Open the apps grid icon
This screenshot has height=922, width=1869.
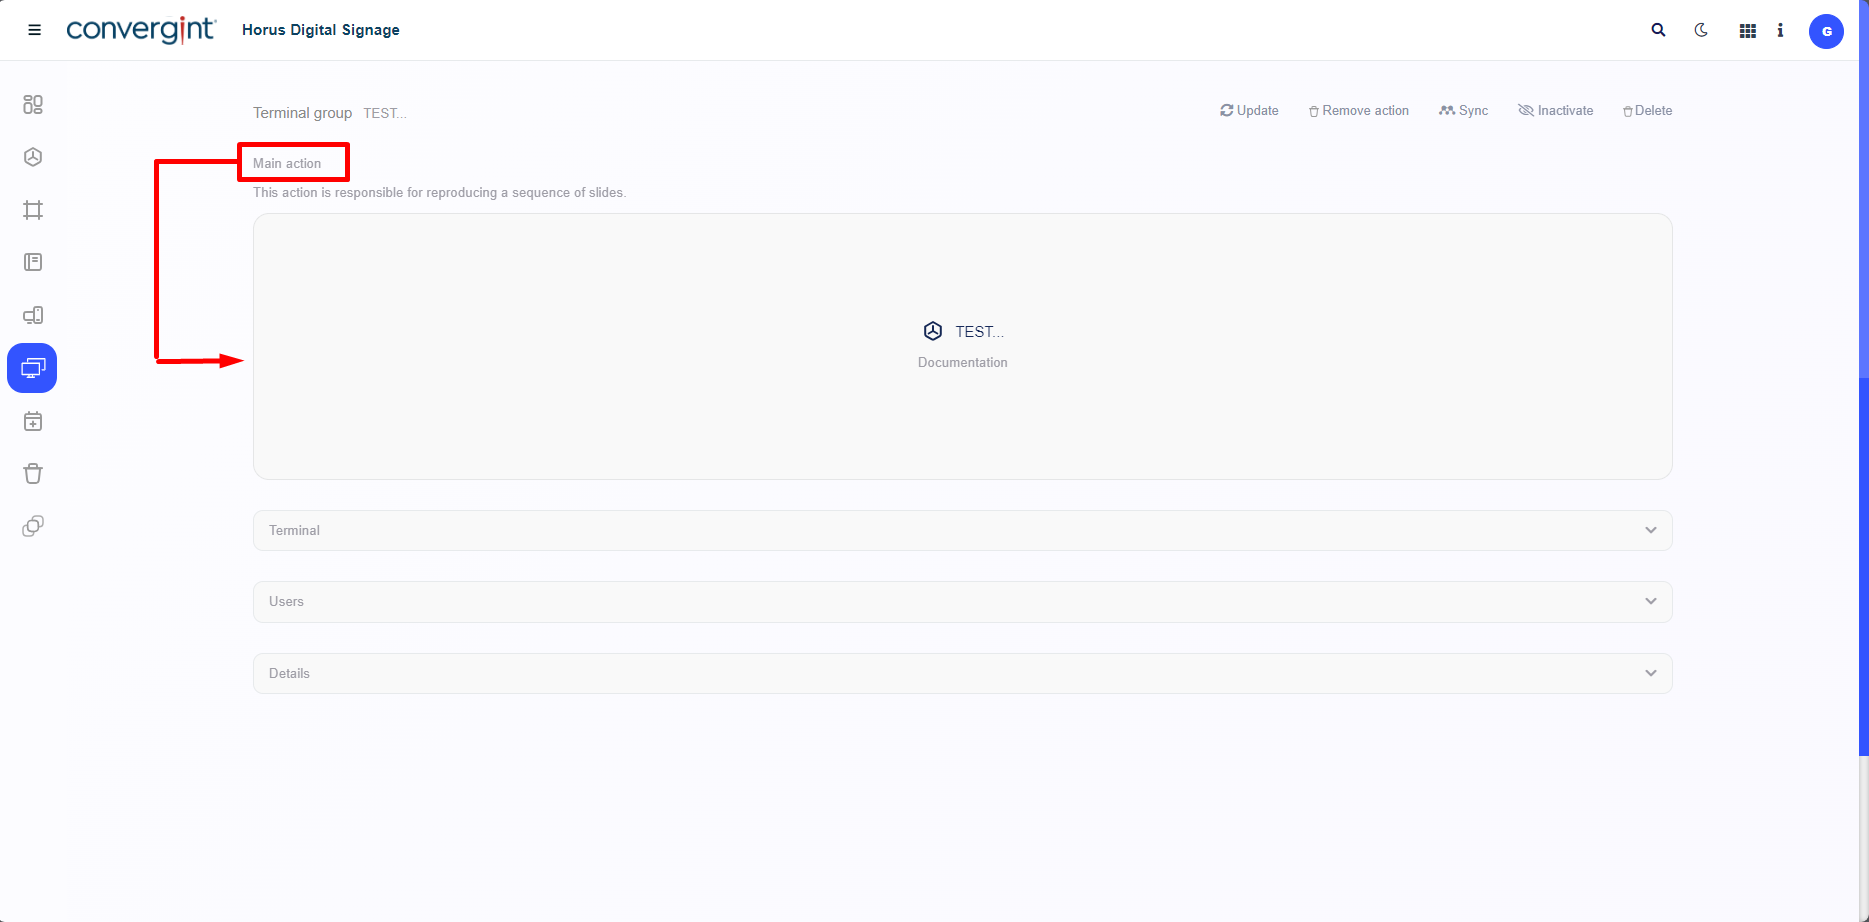(1747, 31)
